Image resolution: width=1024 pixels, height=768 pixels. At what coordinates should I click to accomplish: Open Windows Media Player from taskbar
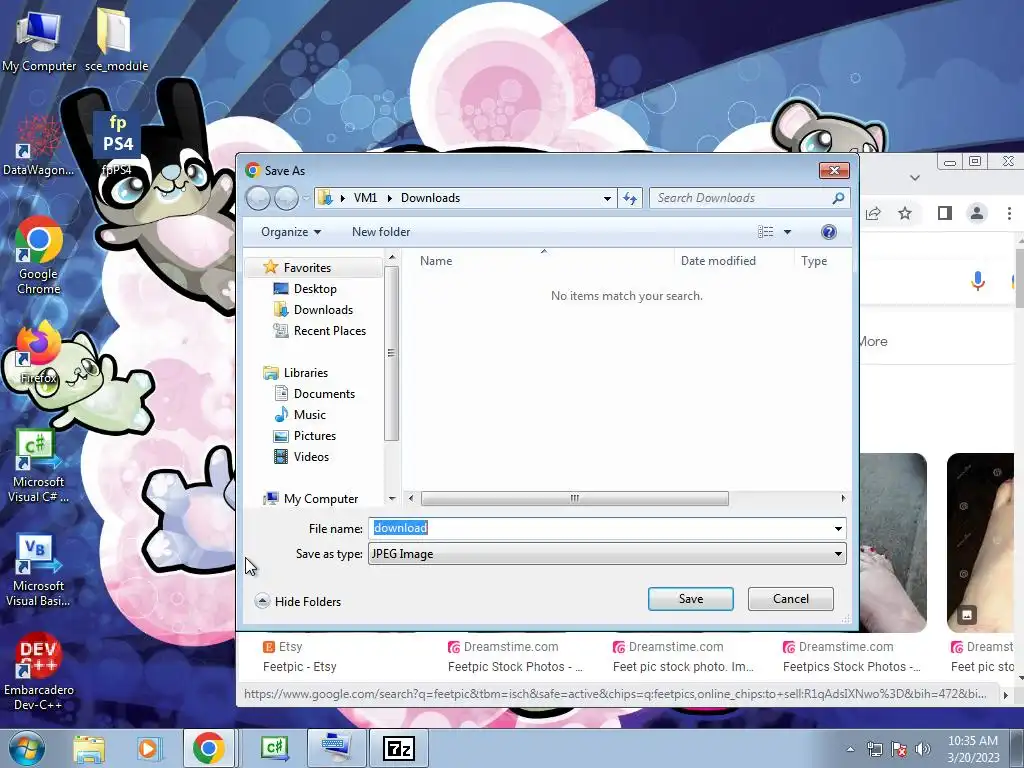coord(148,748)
